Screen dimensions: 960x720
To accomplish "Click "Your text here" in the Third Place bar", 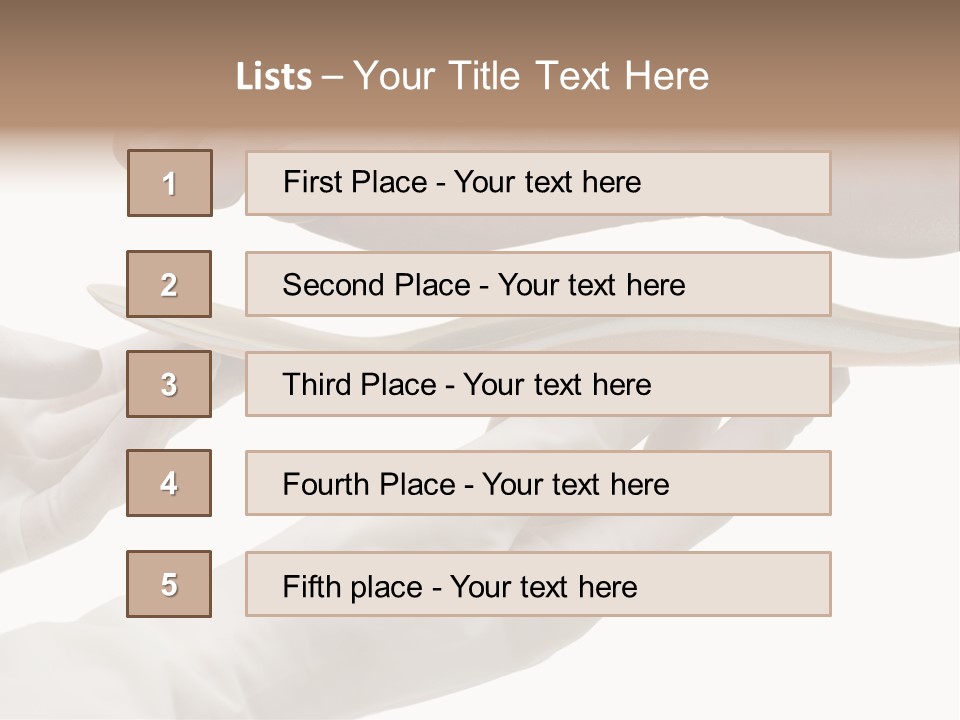I will click(x=557, y=385).
